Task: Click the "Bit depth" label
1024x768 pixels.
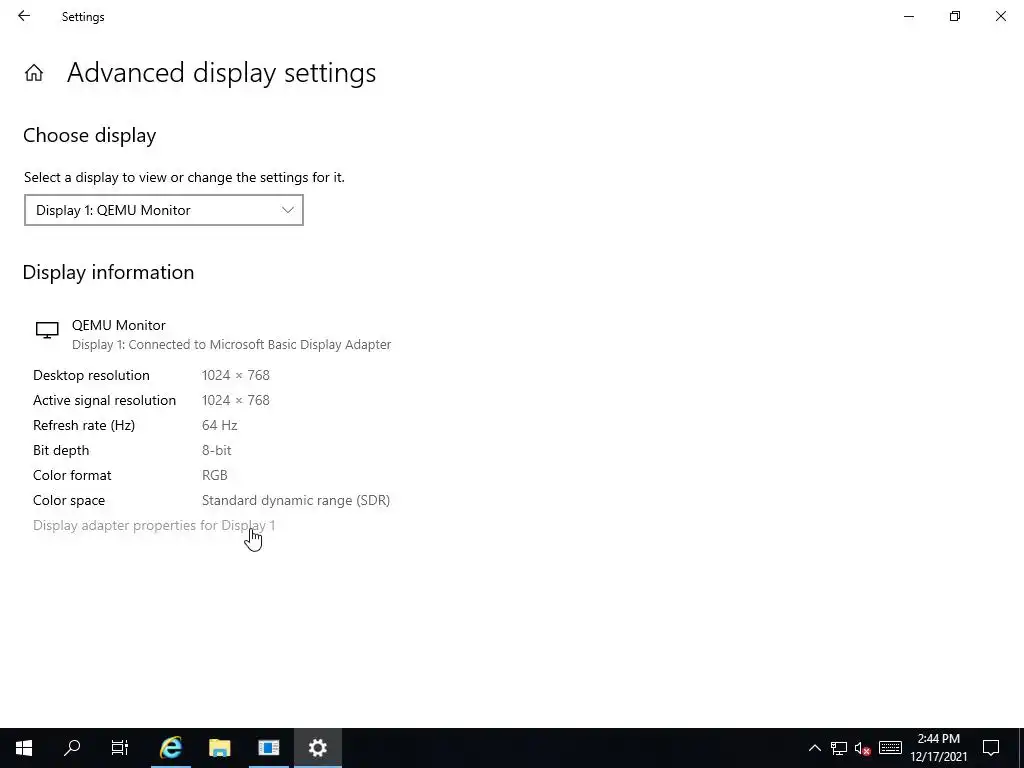Action: 61,451
